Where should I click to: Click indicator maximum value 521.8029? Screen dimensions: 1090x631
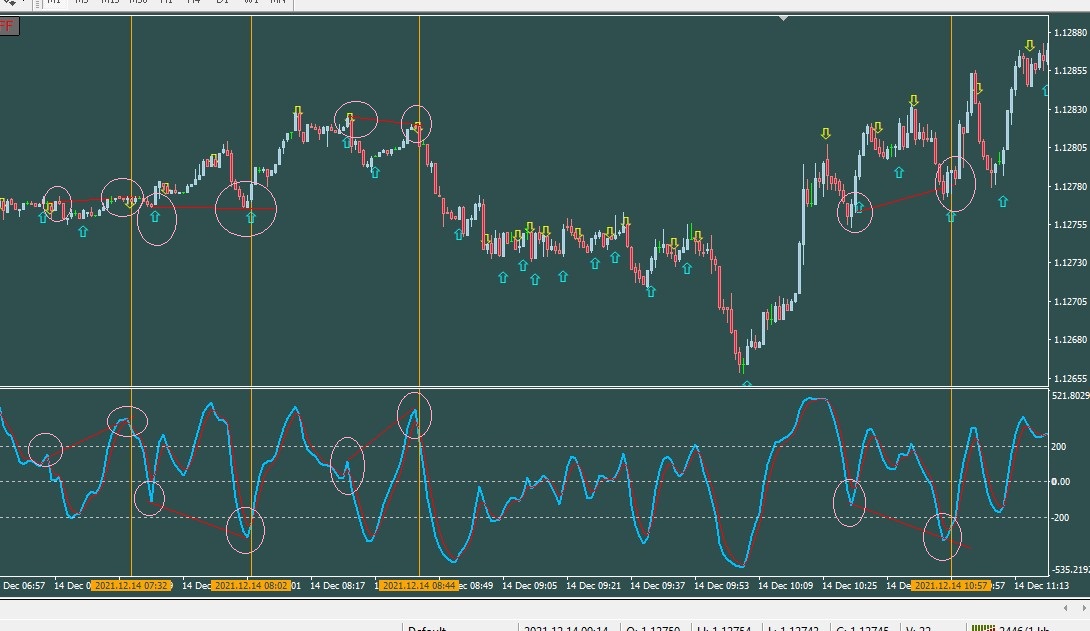[x=1071, y=395]
